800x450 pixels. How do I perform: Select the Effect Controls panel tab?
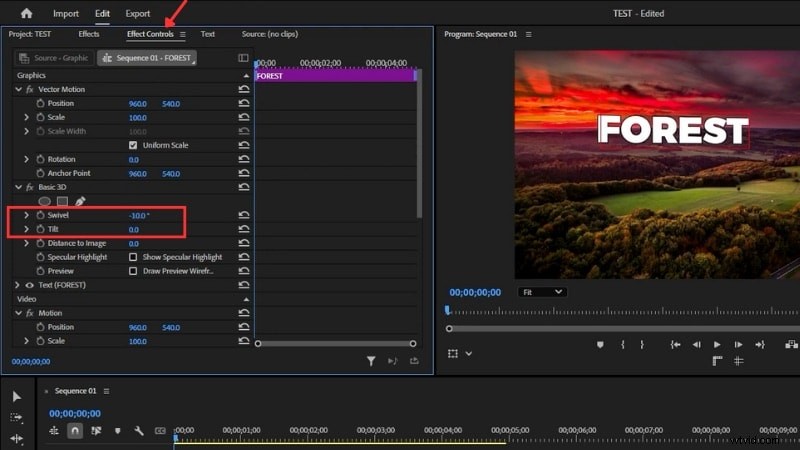[150, 34]
